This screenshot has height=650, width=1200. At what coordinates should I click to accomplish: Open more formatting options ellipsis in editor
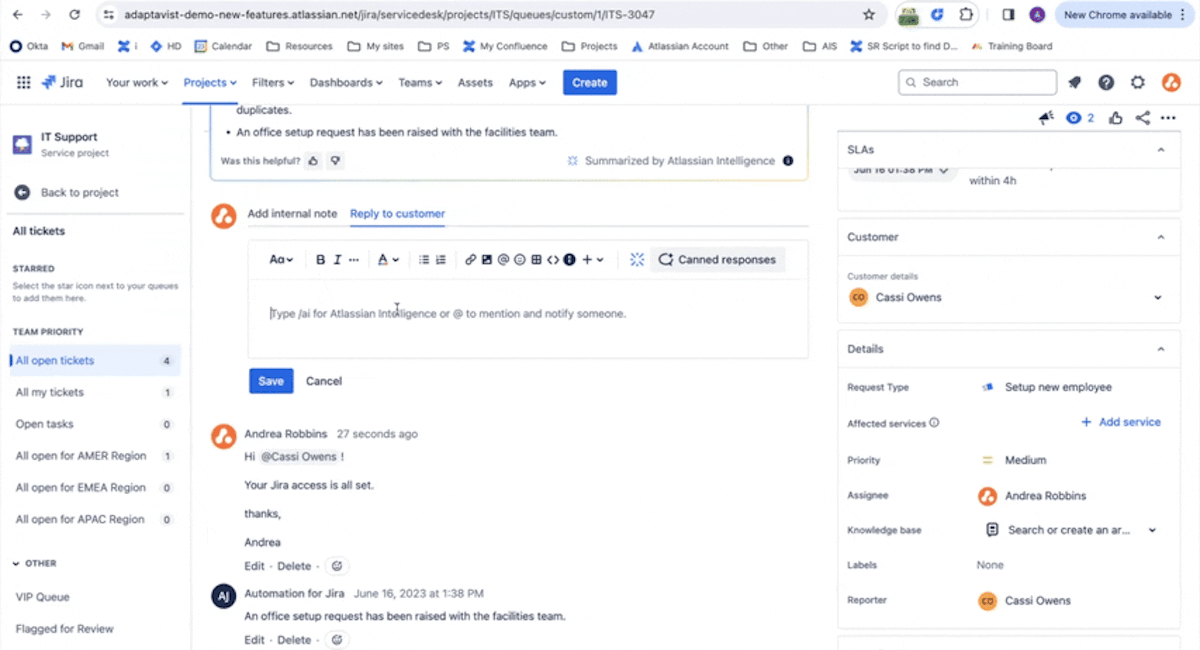click(354, 260)
